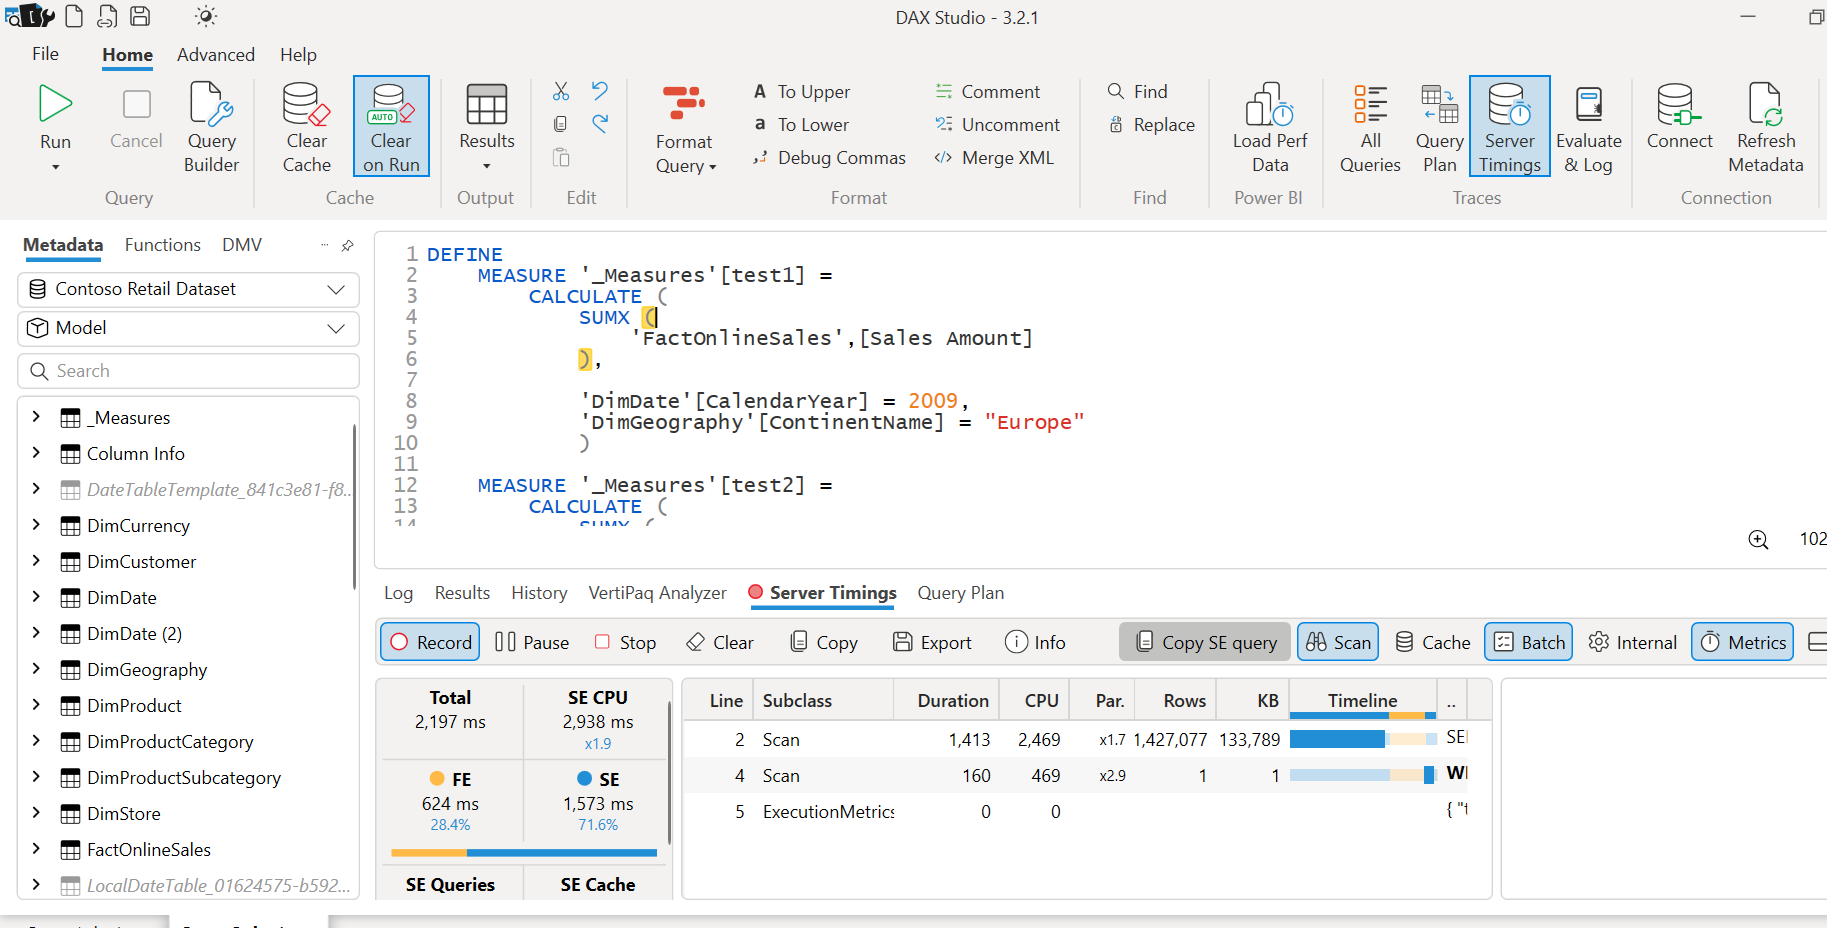This screenshot has width=1827, height=928.
Task: Toggle the Metrics display
Action: (1741, 641)
